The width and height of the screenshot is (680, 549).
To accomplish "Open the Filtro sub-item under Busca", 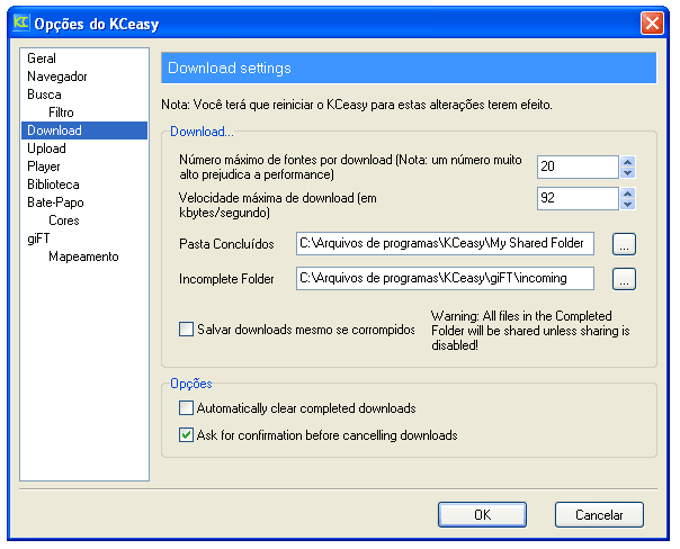I will [61, 112].
